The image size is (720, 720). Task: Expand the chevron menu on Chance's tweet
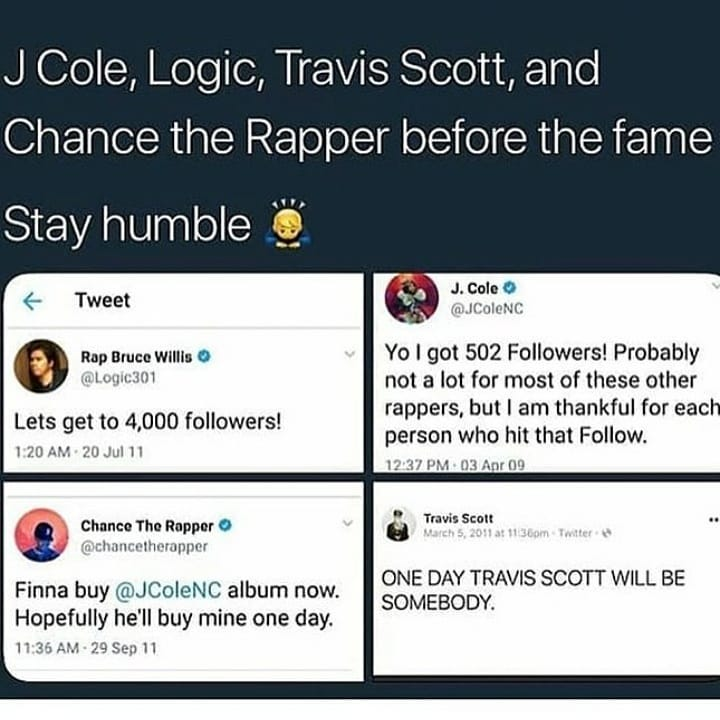[x=349, y=523]
